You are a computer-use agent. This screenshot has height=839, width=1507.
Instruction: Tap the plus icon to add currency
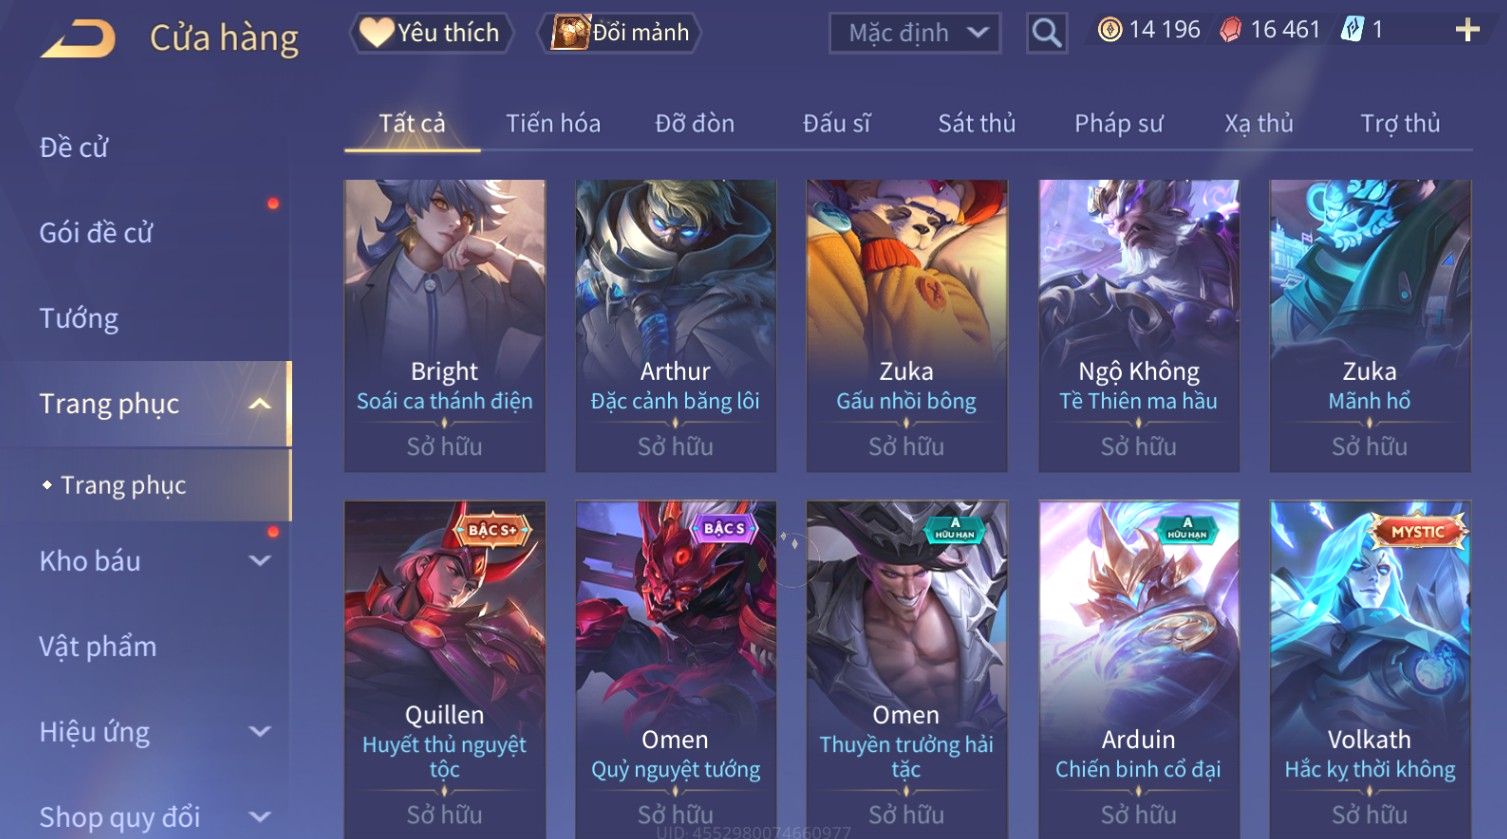1467,30
